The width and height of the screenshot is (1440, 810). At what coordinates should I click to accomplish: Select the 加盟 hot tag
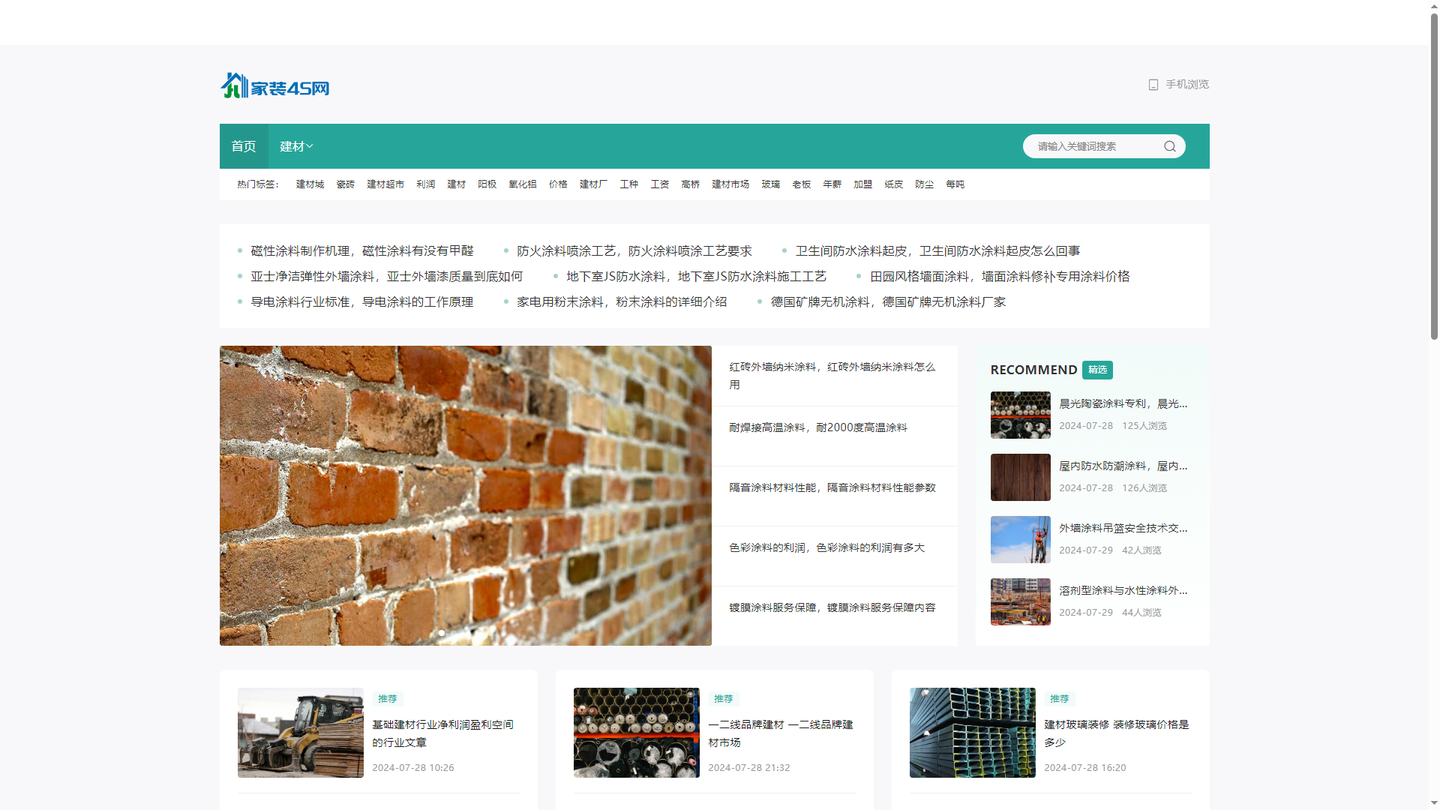coord(863,184)
